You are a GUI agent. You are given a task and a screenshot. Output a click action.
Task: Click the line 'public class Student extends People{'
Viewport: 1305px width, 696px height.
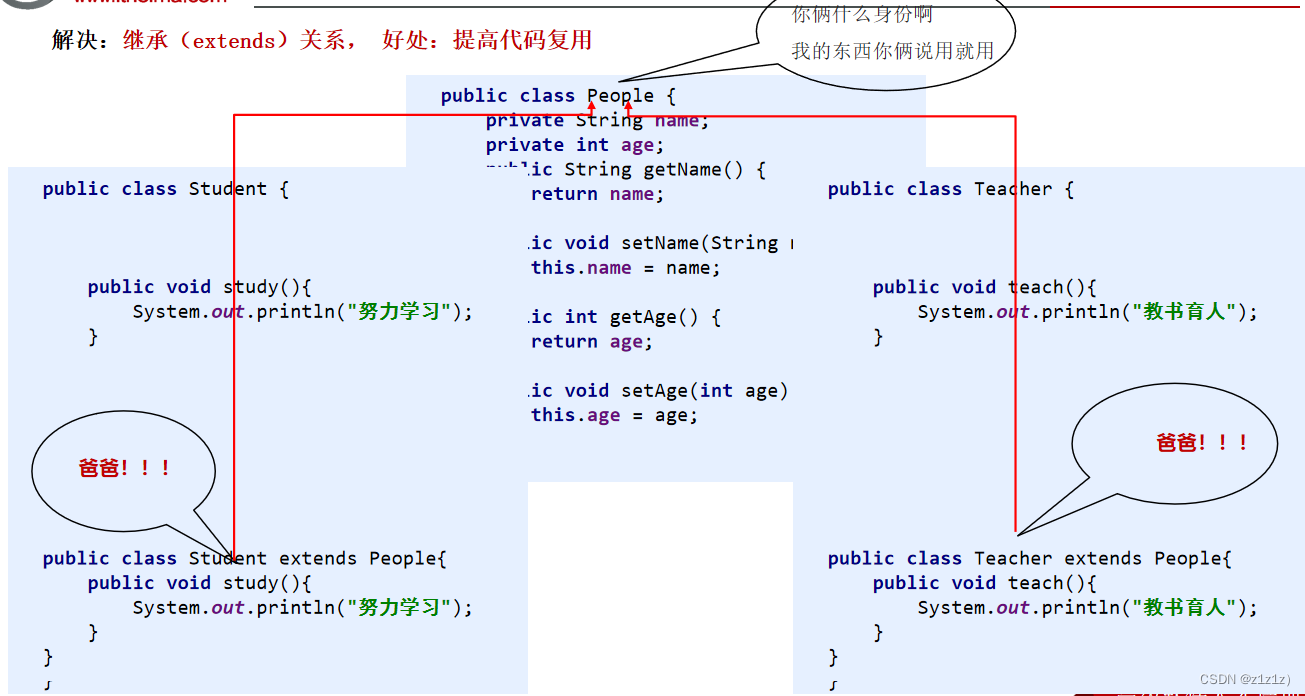point(245,559)
